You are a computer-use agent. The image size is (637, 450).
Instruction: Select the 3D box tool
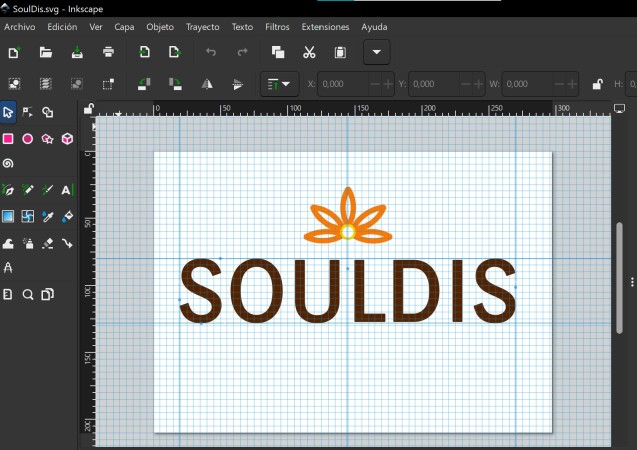[67, 139]
